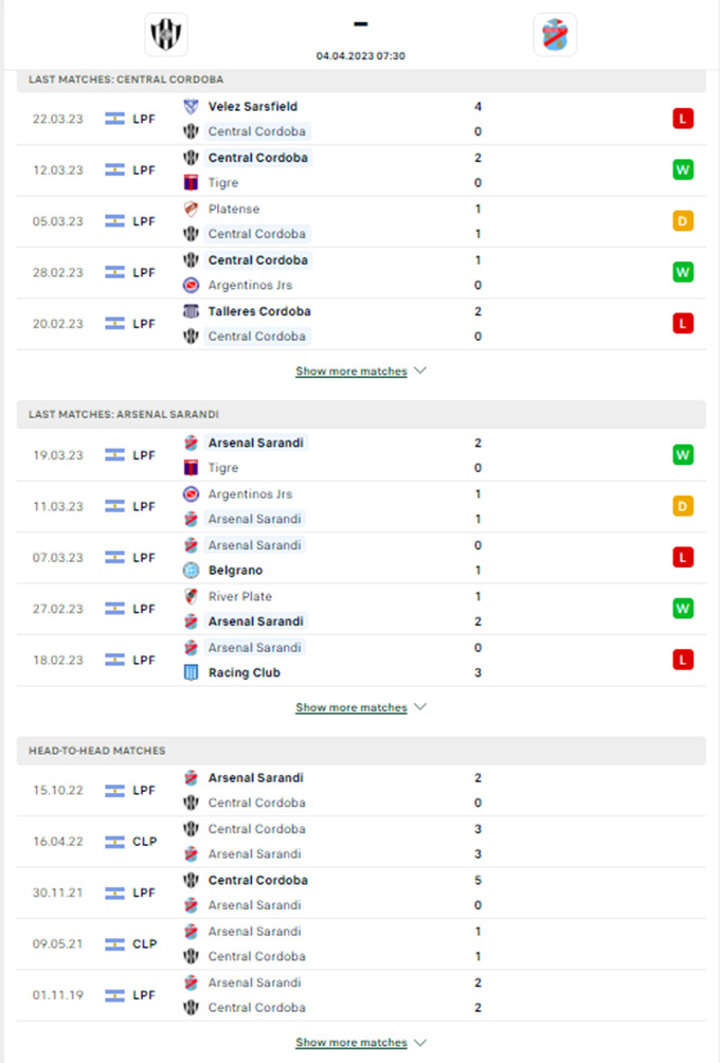
Task: Click Velez Sarsfield team logo
Action: click(191, 106)
